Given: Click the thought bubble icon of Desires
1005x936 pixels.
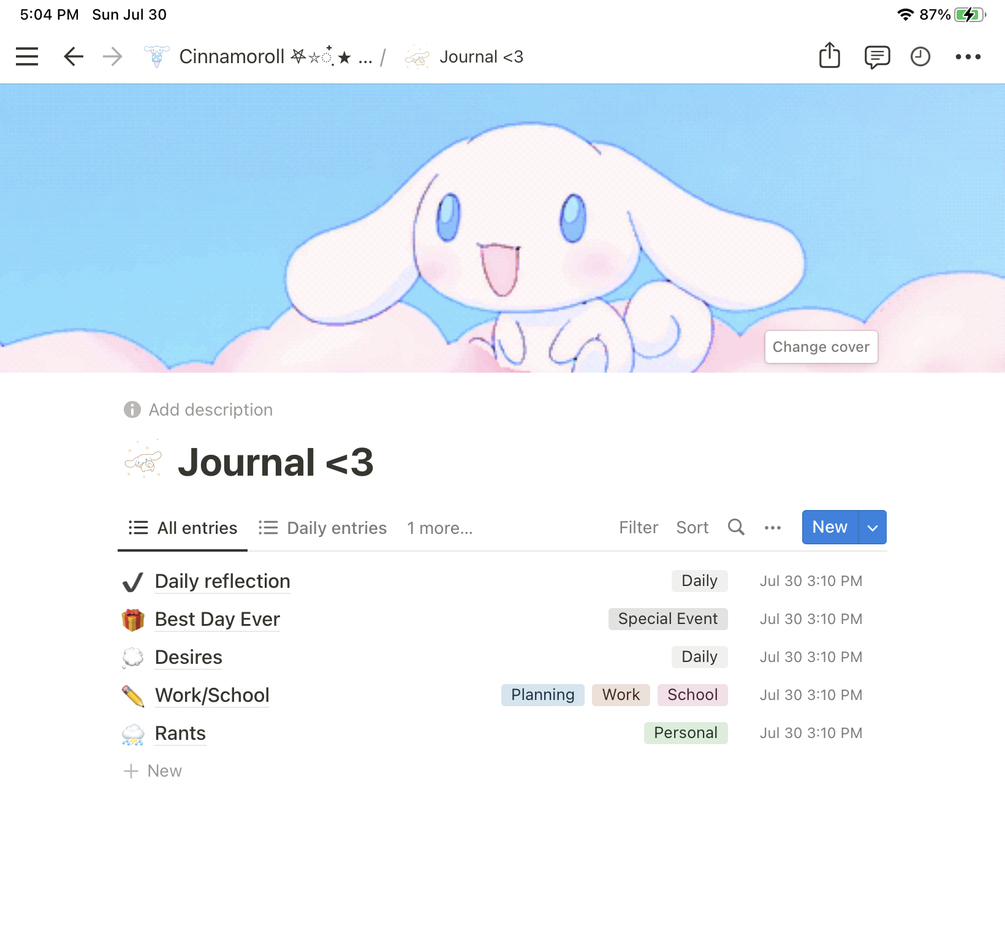Looking at the screenshot, I should click(133, 658).
